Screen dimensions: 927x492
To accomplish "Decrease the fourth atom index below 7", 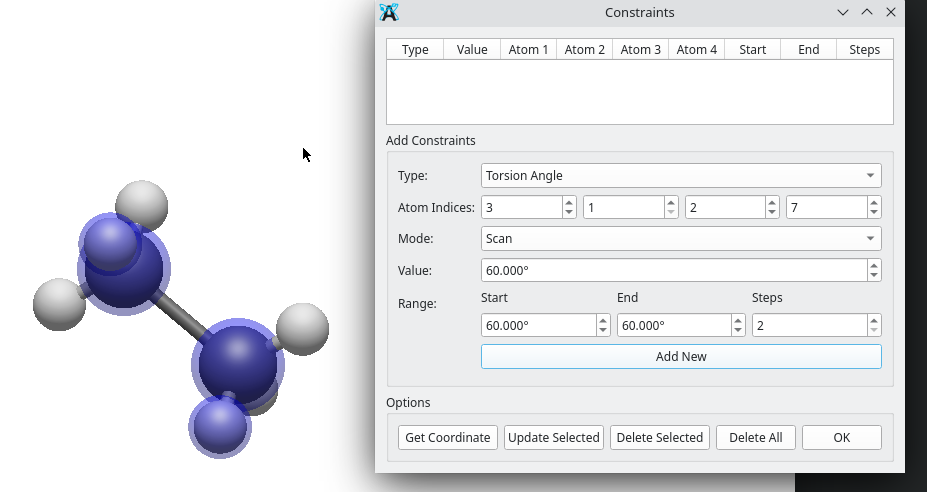I will 874,212.
